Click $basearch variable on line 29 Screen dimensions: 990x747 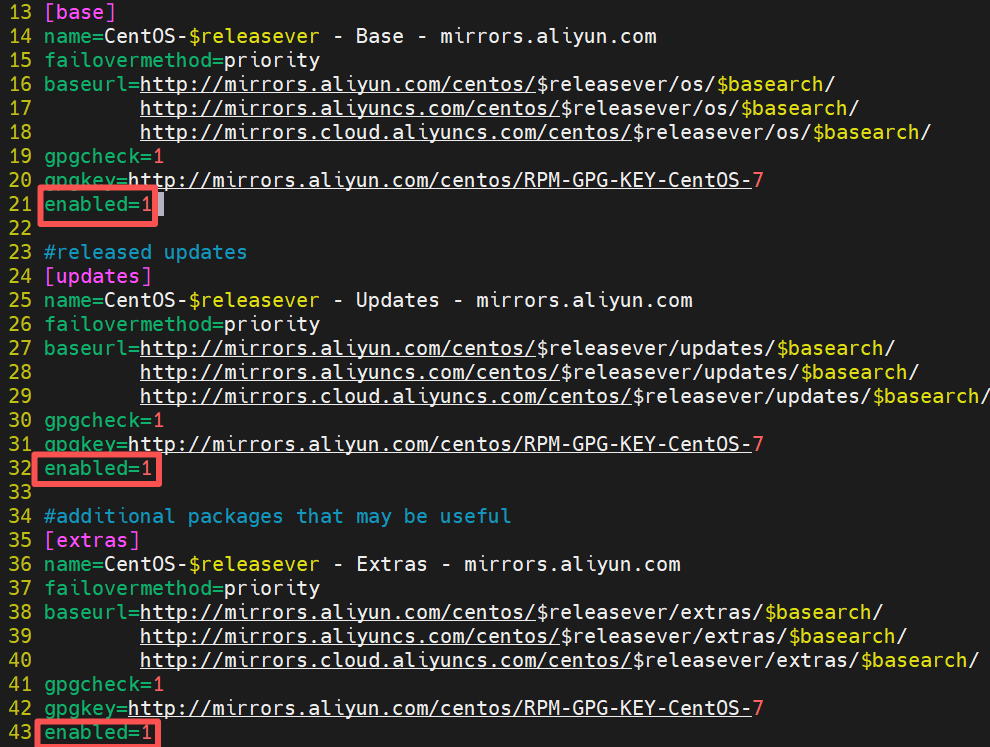[x=926, y=396]
